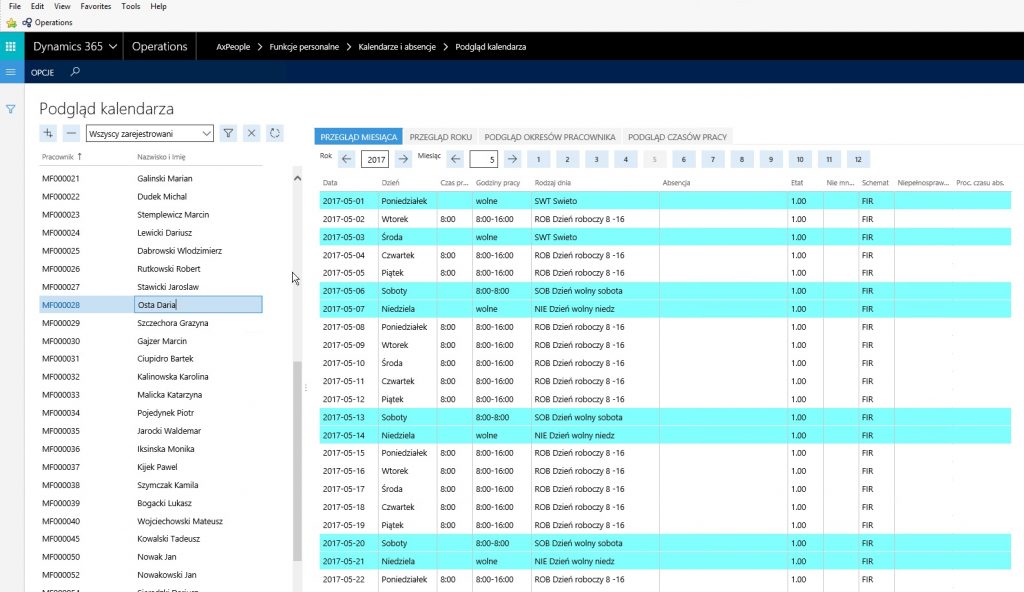This screenshot has height=592, width=1024.
Task: Toggle the hamburger navigation menu
Action: click(10, 72)
